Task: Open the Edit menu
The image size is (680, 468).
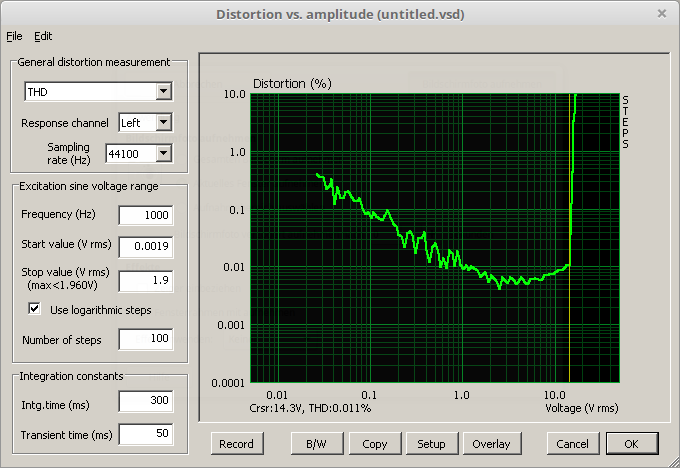Action: click(43, 36)
